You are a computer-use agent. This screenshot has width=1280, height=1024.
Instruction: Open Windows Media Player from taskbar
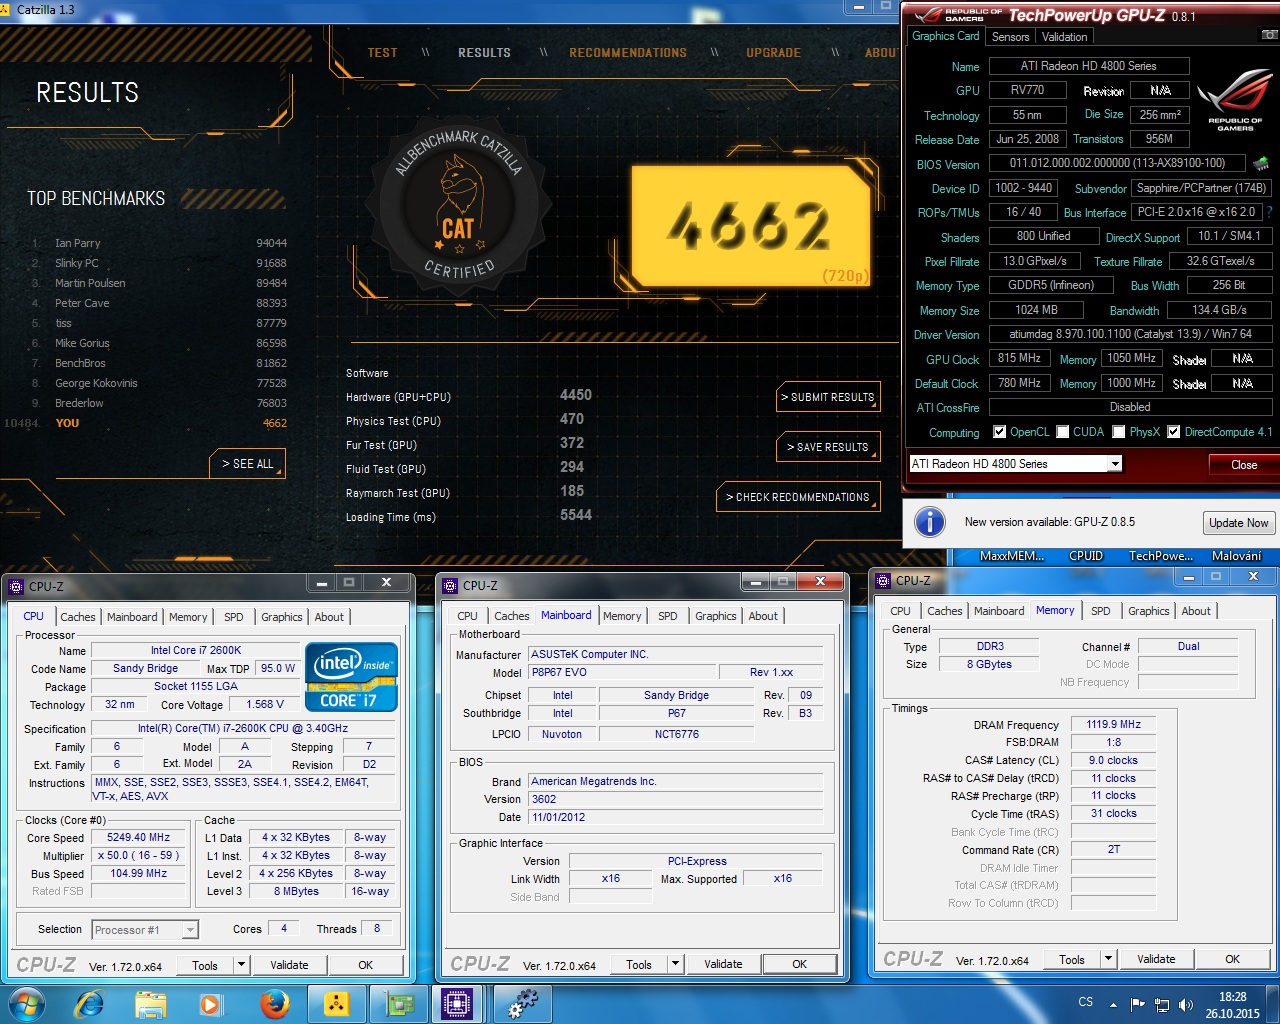(210, 1004)
